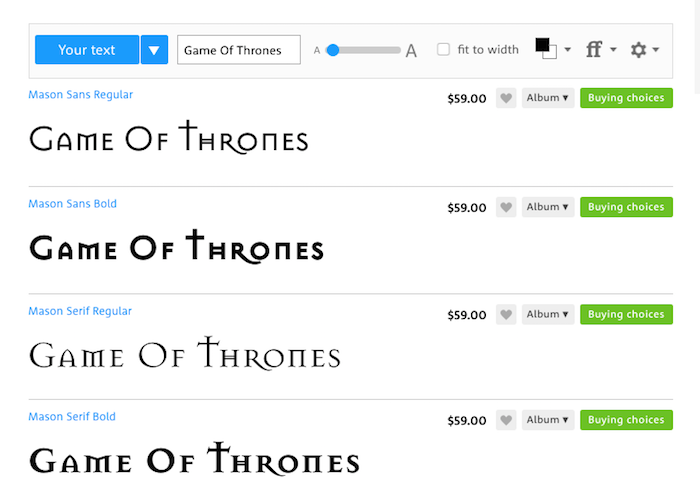700x492 pixels.
Task: Open the settings gear menu
Action: tap(643, 49)
